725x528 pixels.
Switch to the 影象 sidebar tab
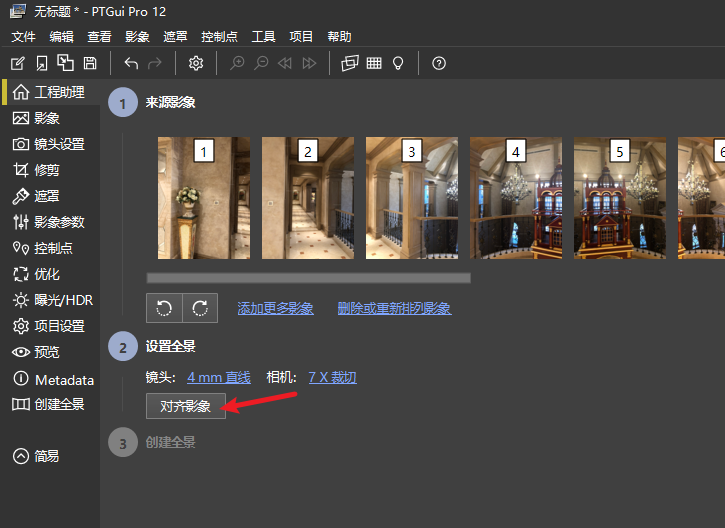tap(36, 118)
